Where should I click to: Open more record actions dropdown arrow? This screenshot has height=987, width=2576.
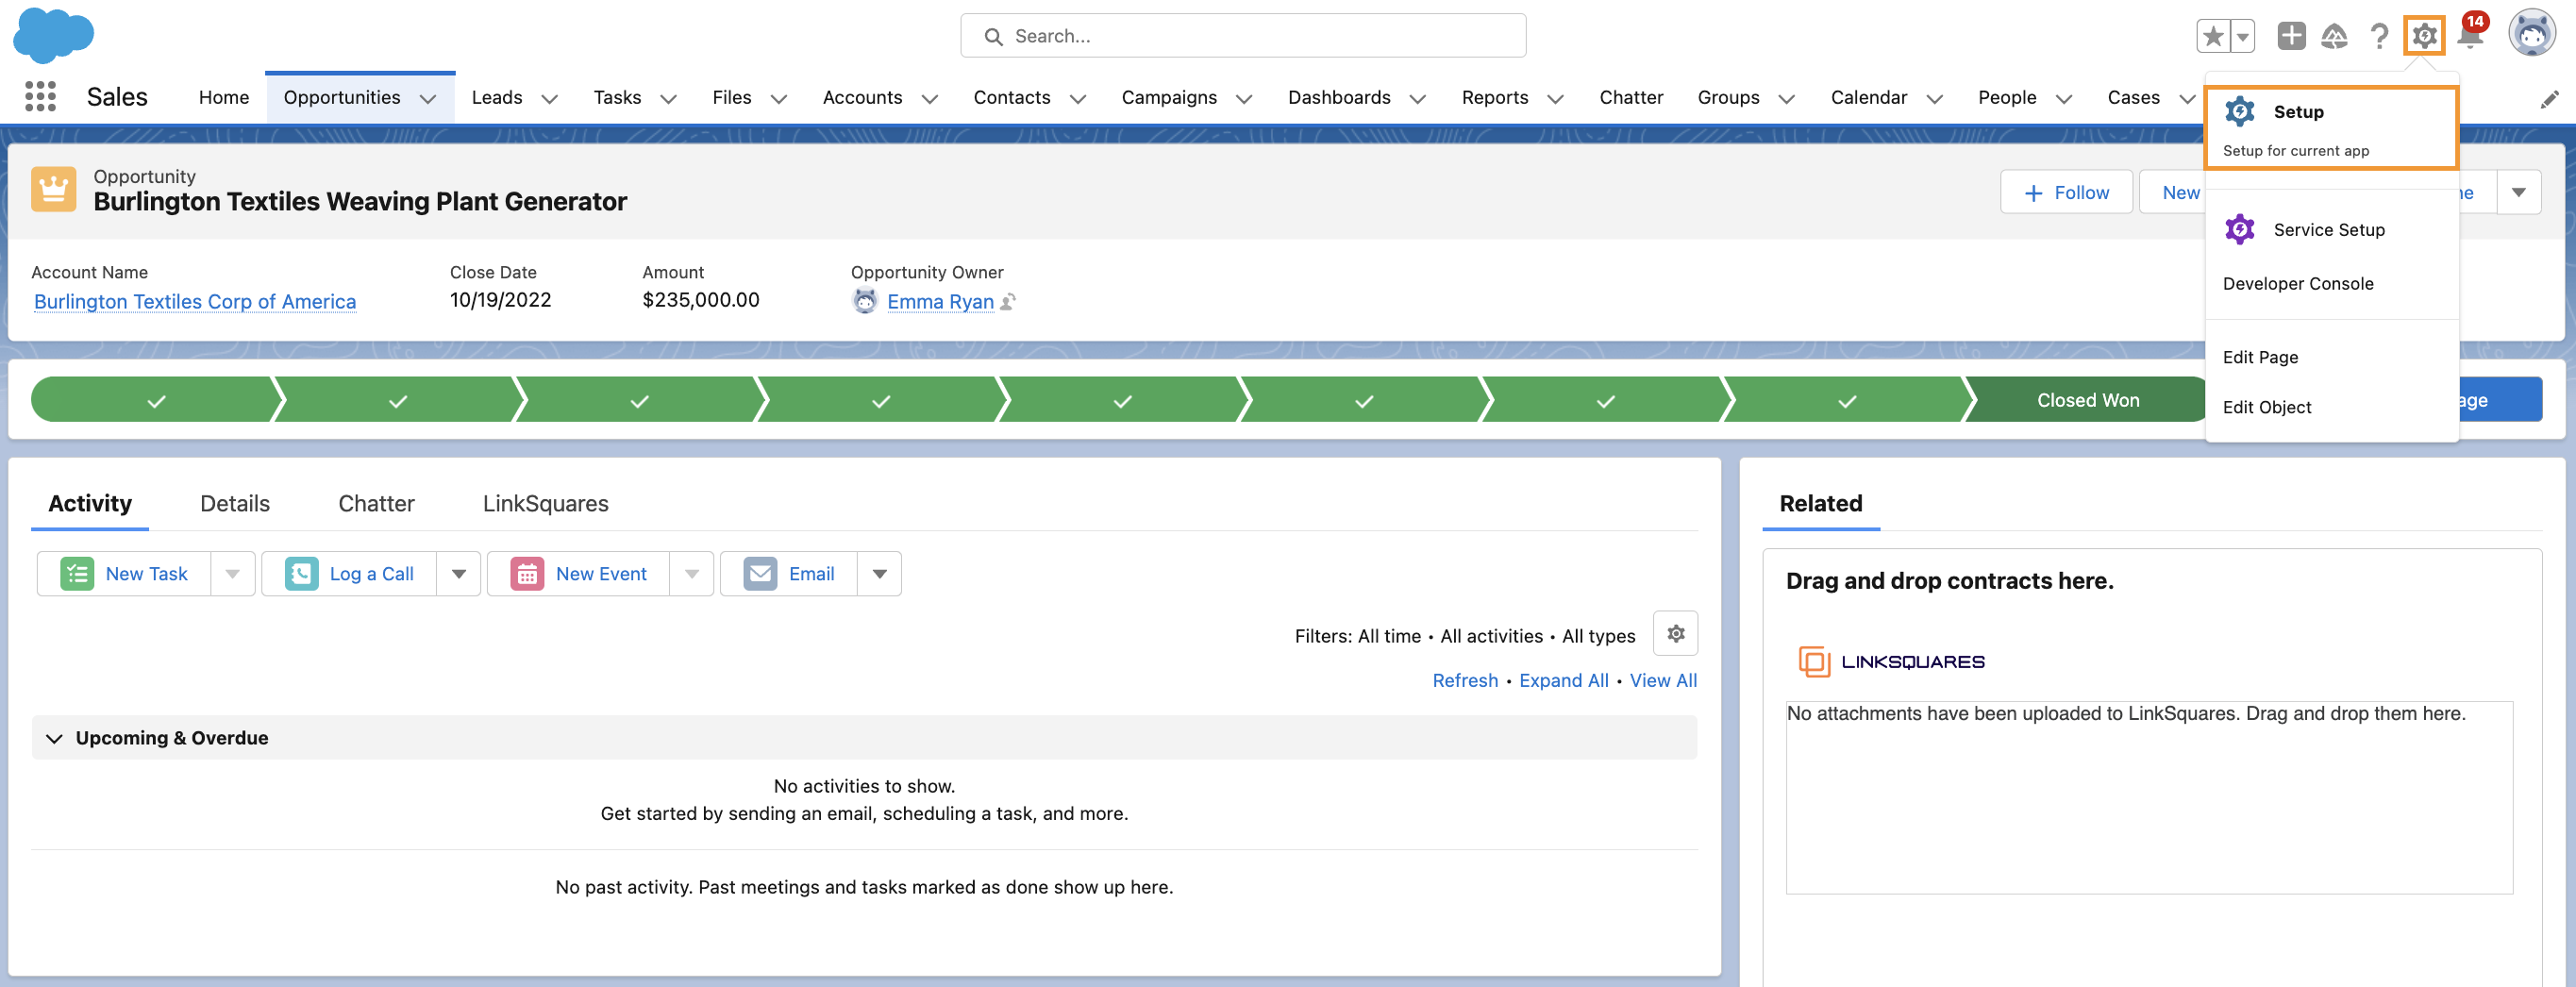click(2518, 192)
